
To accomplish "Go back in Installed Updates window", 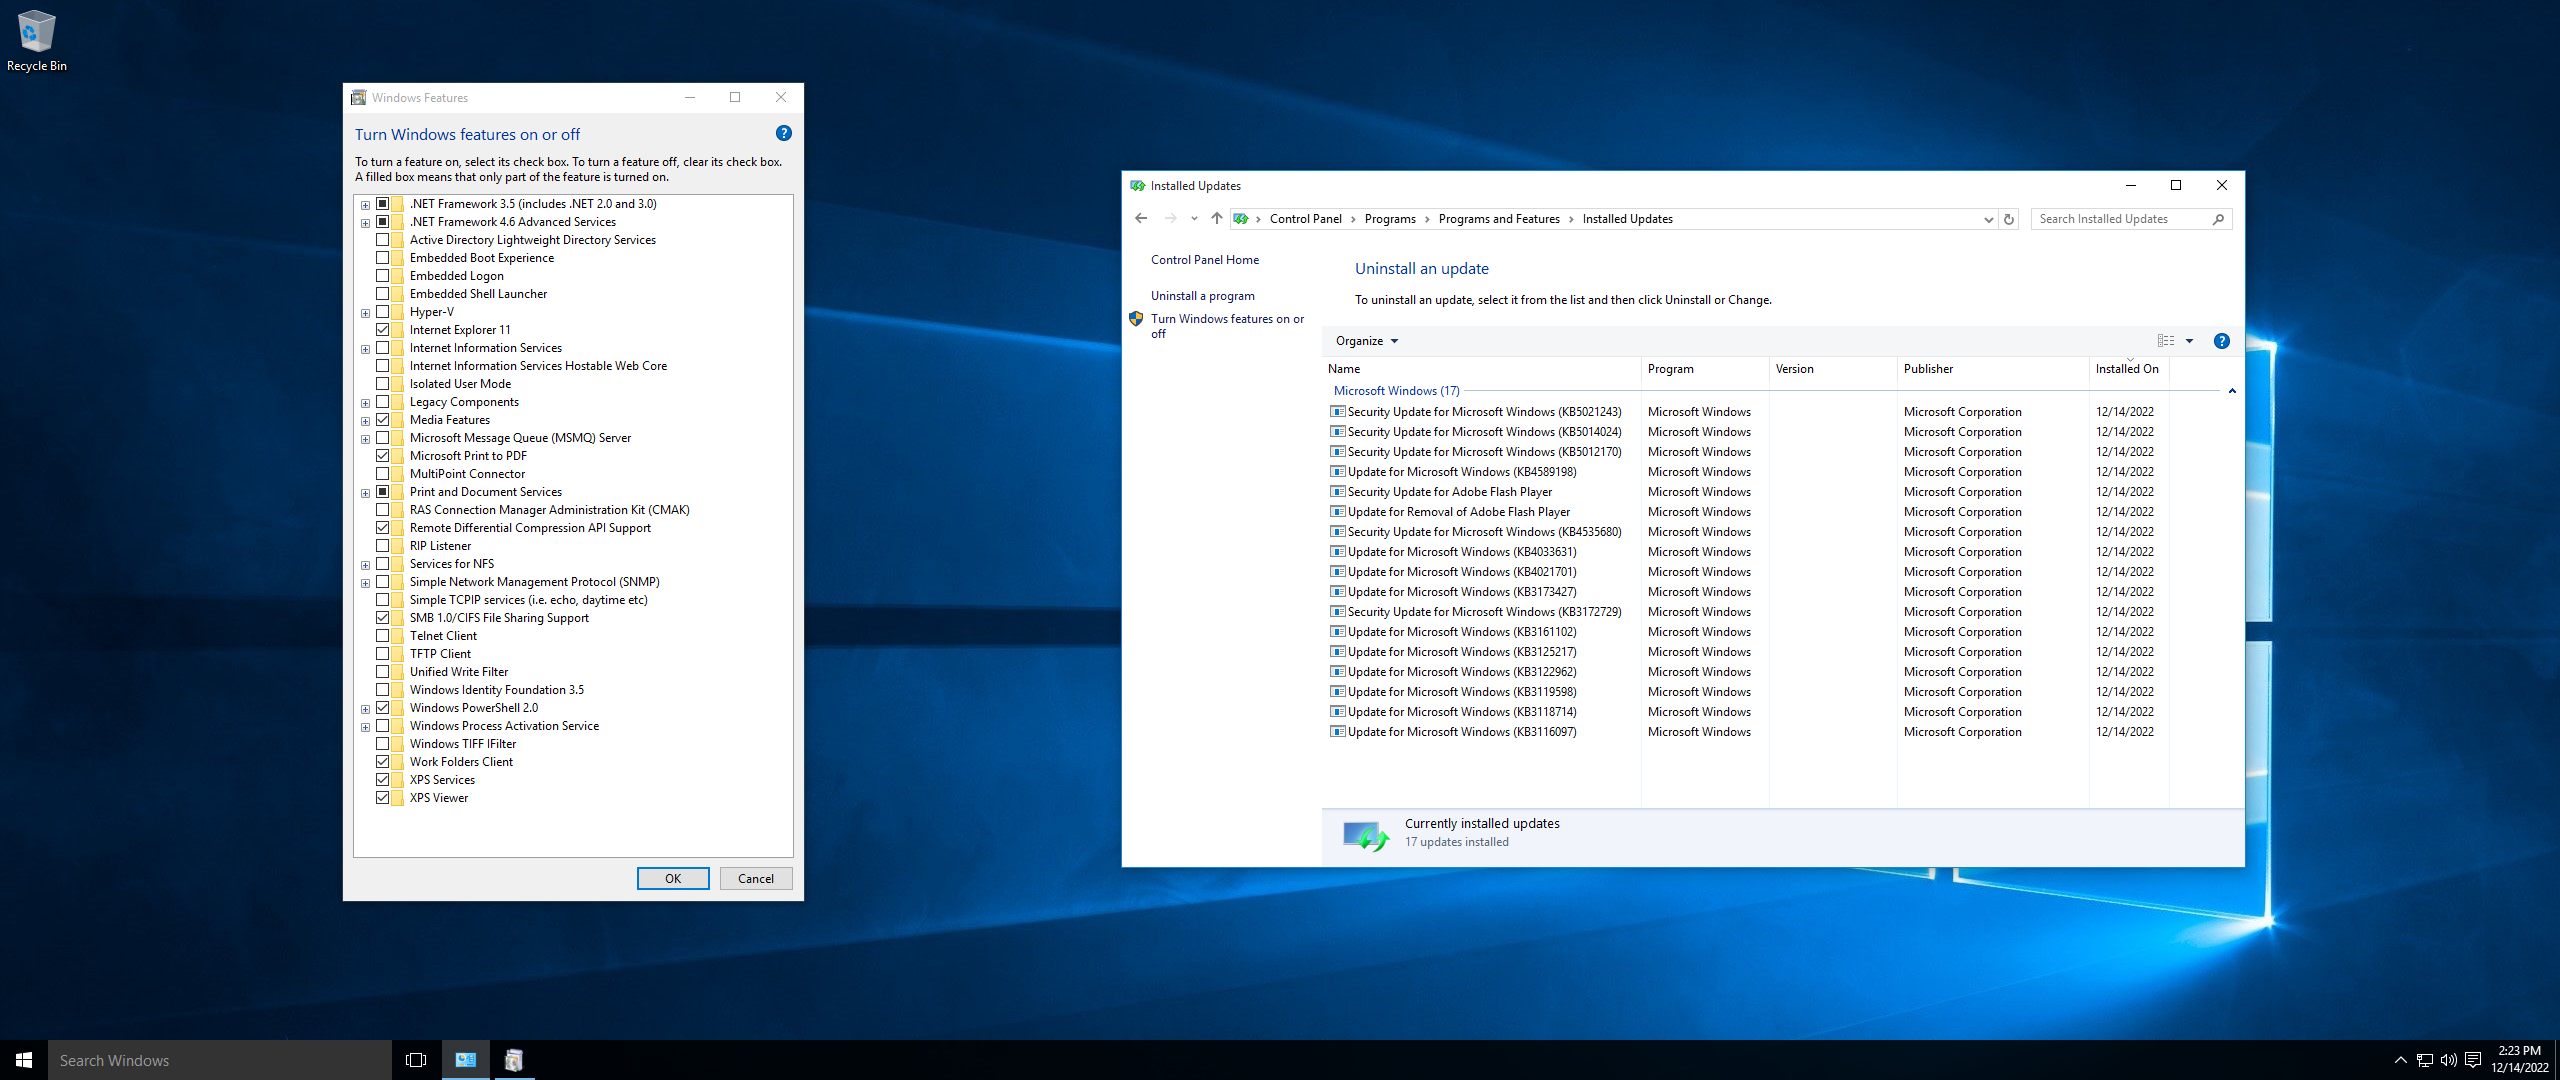I will 1141,218.
